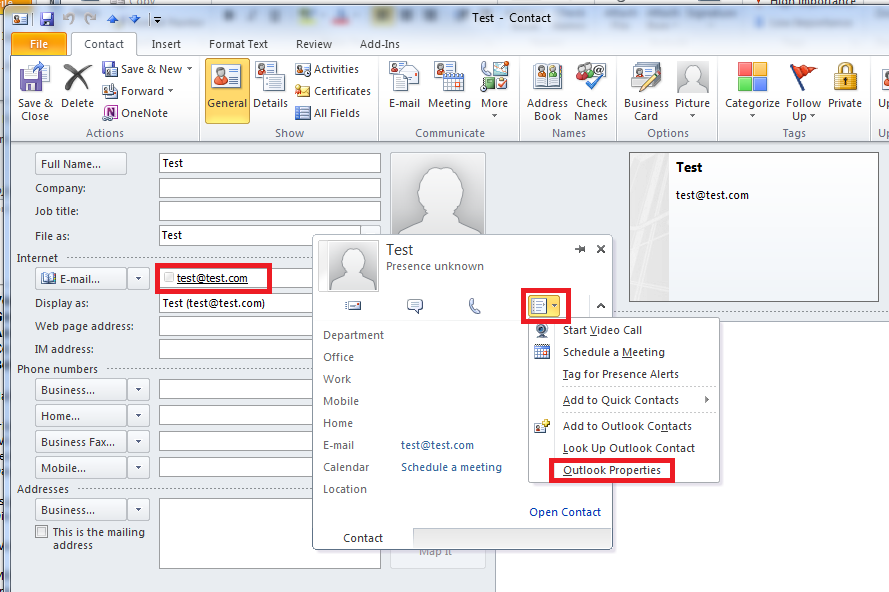Click phone call icon in contact card
The width and height of the screenshot is (889, 592).
tap(475, 306)
